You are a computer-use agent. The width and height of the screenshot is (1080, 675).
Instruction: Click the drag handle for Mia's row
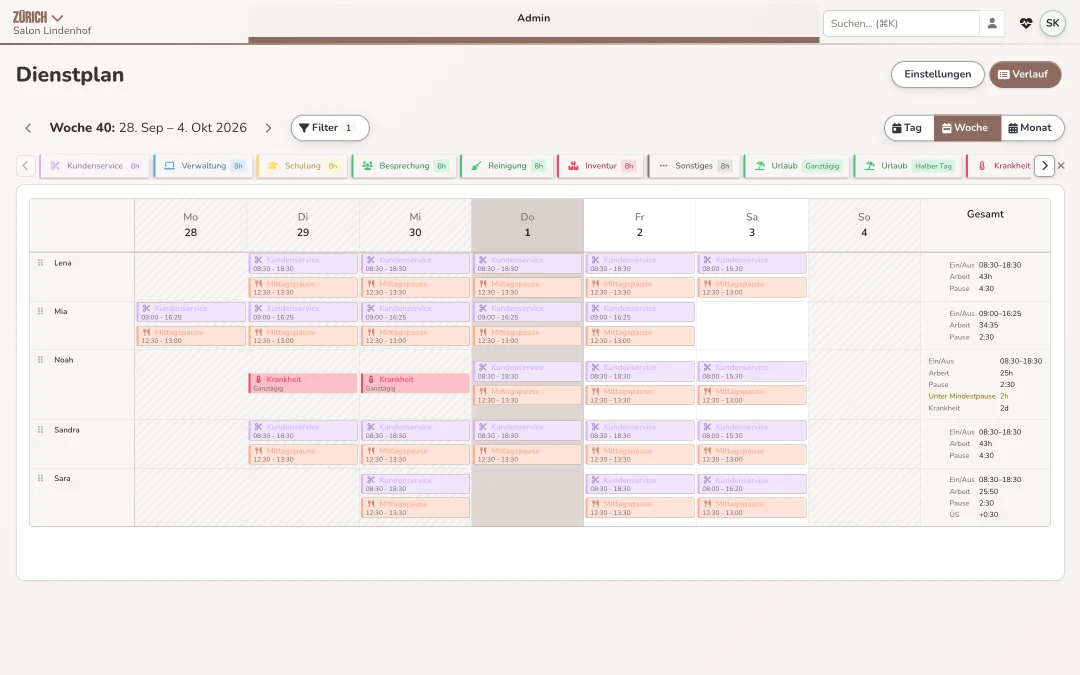40,311
